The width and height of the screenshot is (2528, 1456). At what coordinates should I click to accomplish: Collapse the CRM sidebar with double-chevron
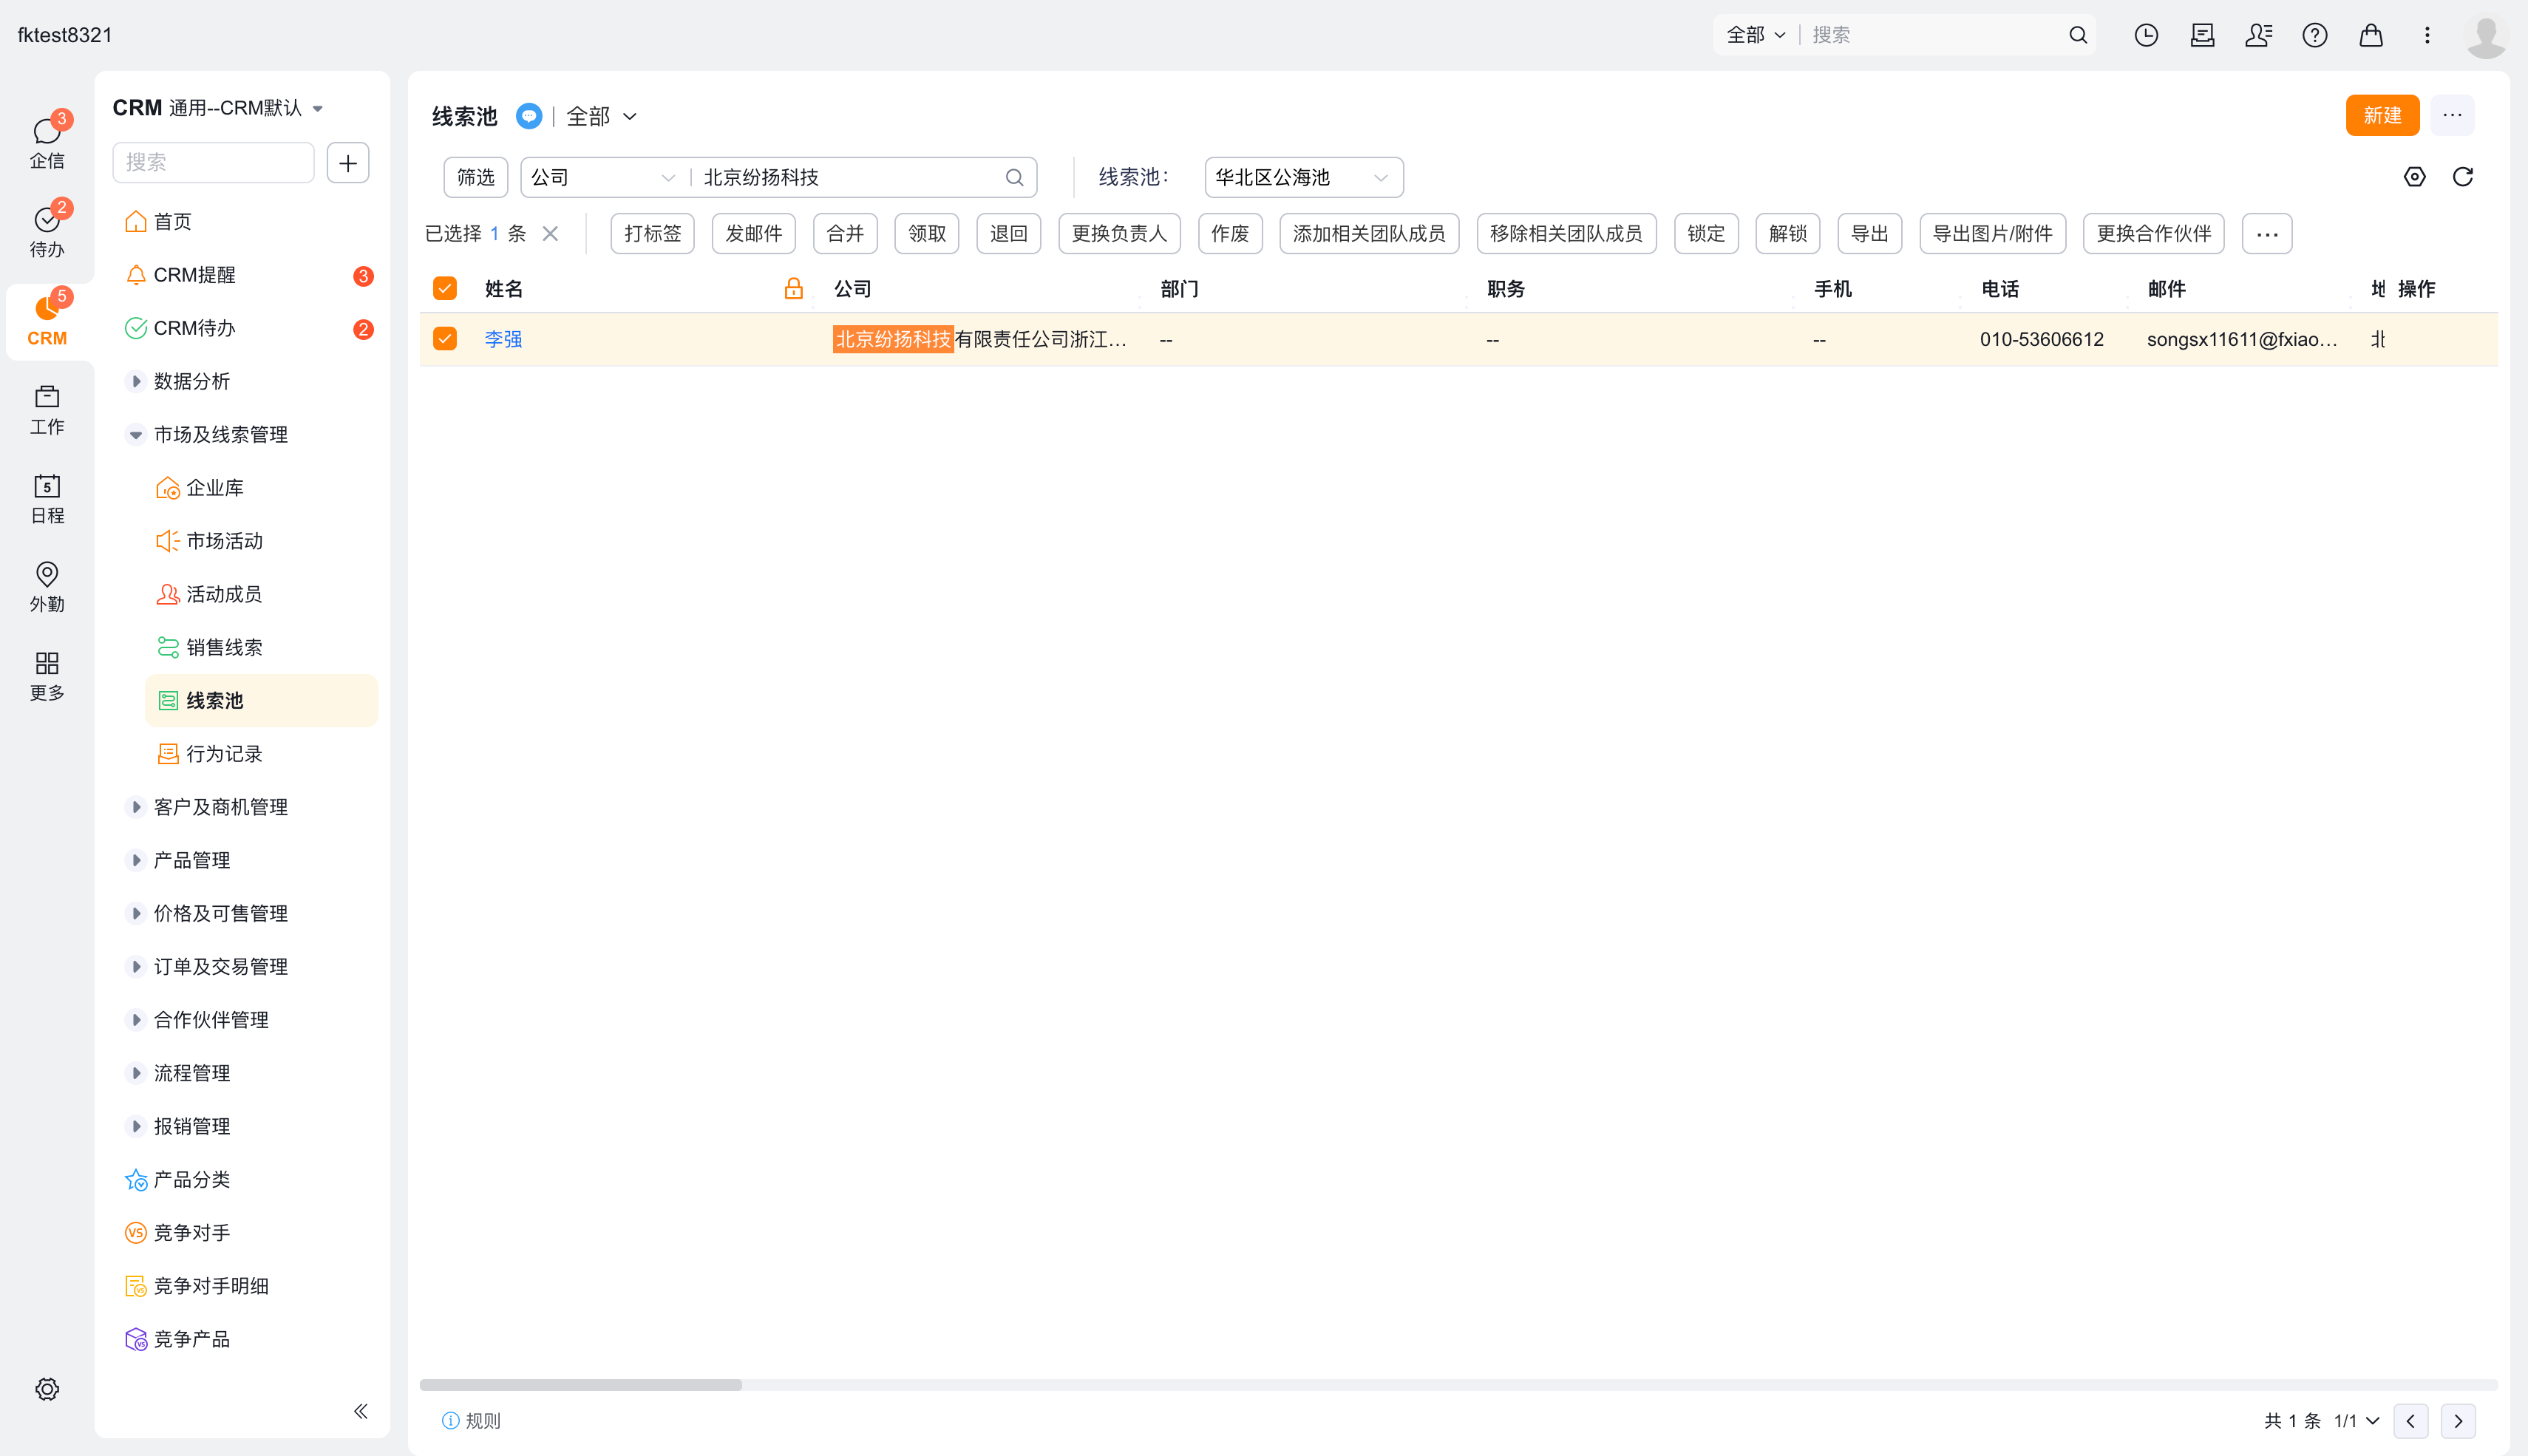point(361,1411)
